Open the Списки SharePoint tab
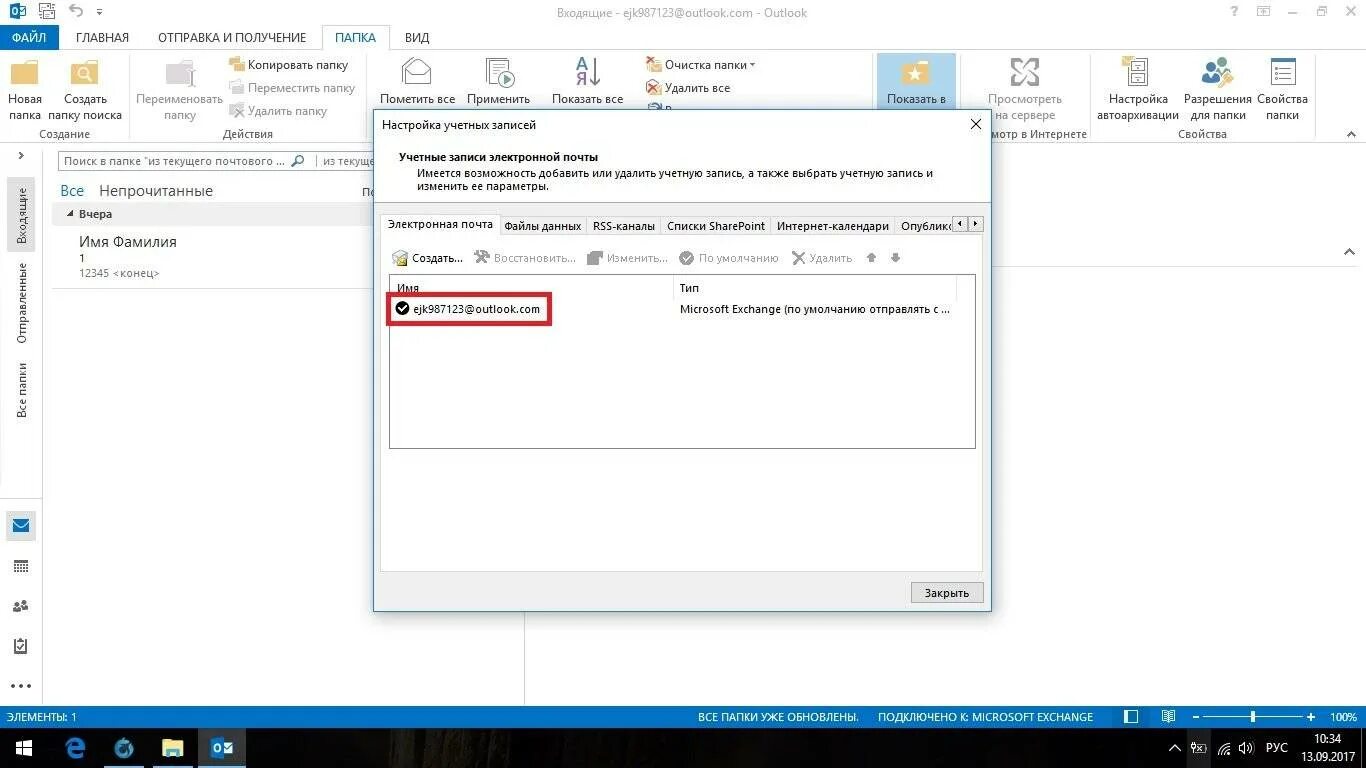This screenshot has width=1366, height=768. pyautogui.click(x=716, y=226)
